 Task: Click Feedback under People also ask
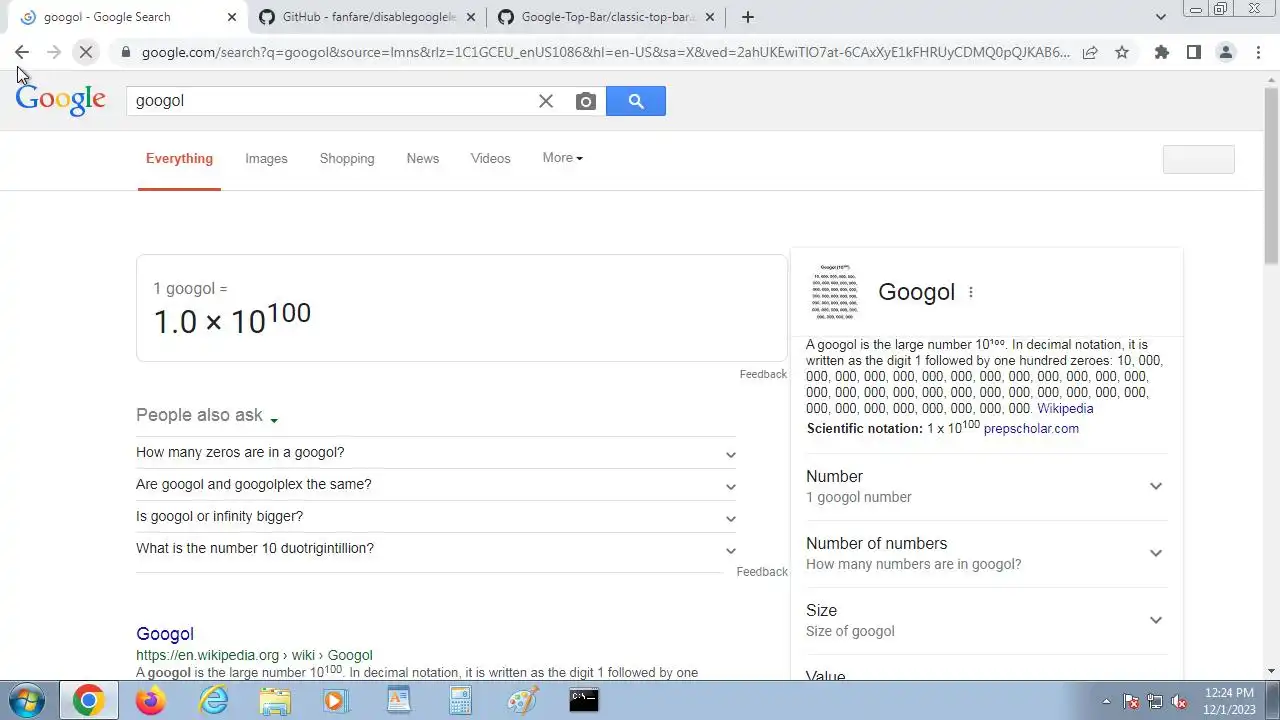[x=762, y=572]
